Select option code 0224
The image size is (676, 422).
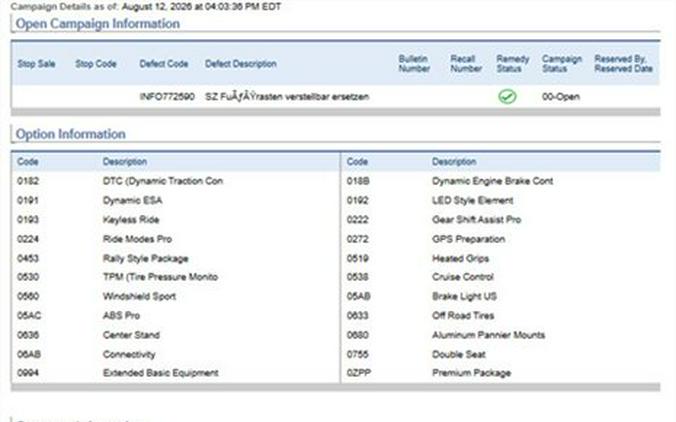[28, 239]
